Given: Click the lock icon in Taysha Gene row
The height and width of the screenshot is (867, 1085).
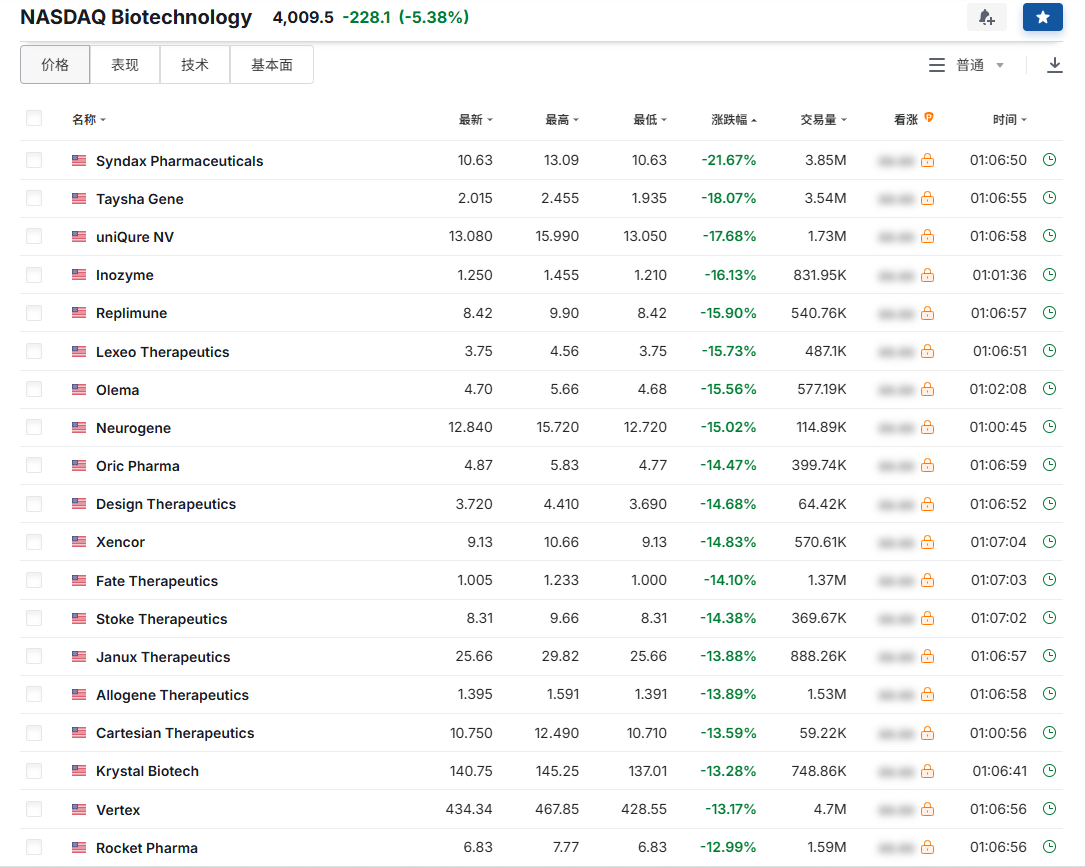Looking at the screenshot, I should pos(927,199).
